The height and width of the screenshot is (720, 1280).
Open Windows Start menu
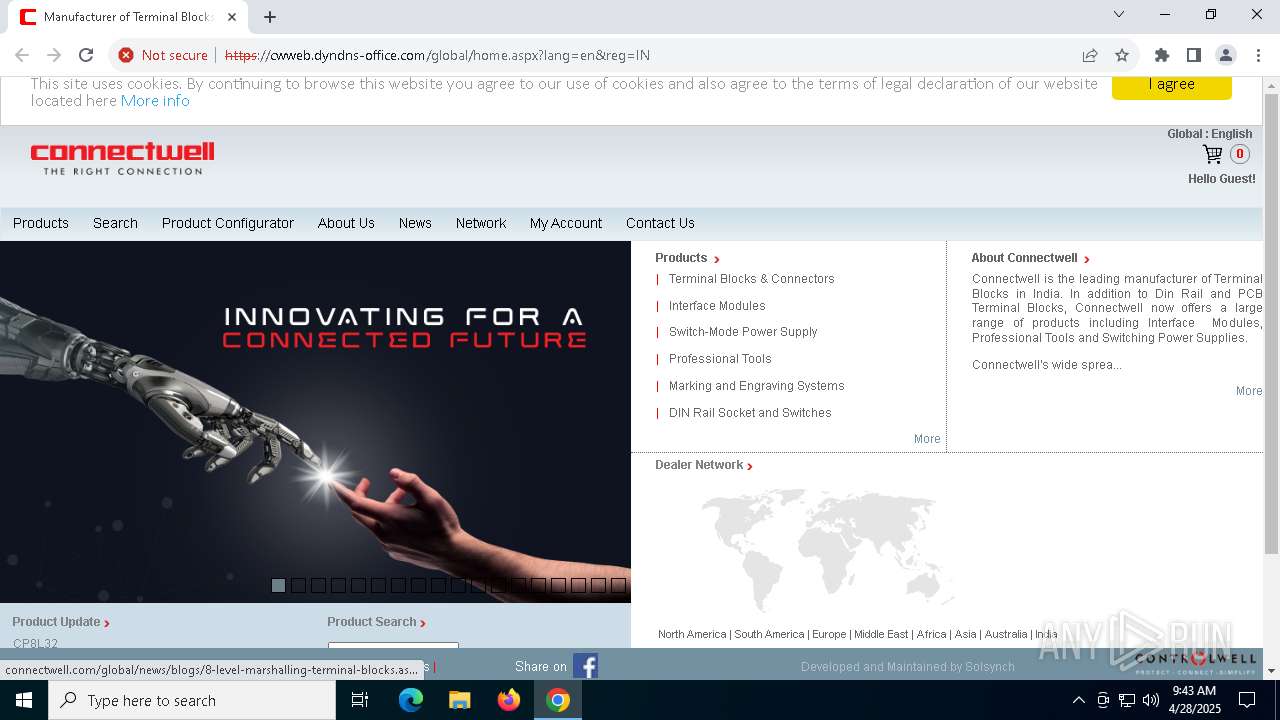pyautogui.click(x=24, y=700)
